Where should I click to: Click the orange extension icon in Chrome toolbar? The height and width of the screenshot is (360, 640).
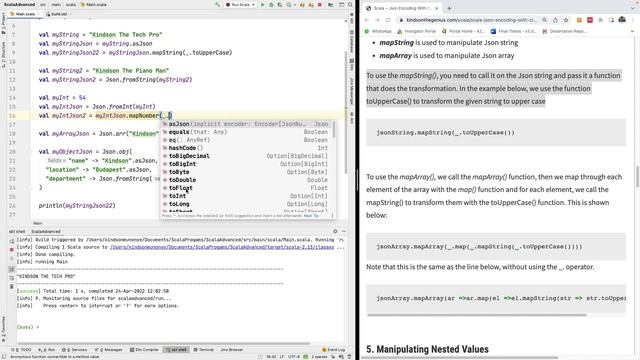point(579,20)
